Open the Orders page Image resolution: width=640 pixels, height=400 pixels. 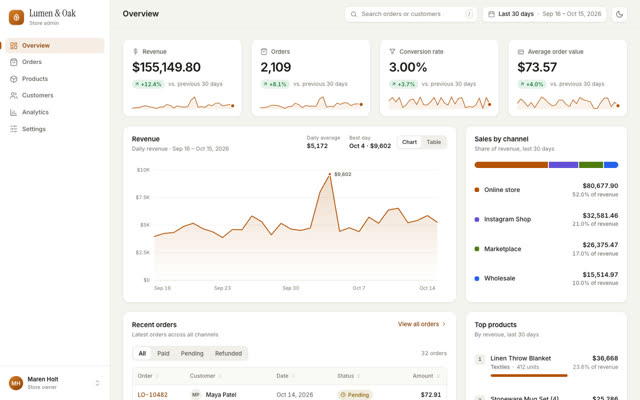coord(55,62)
